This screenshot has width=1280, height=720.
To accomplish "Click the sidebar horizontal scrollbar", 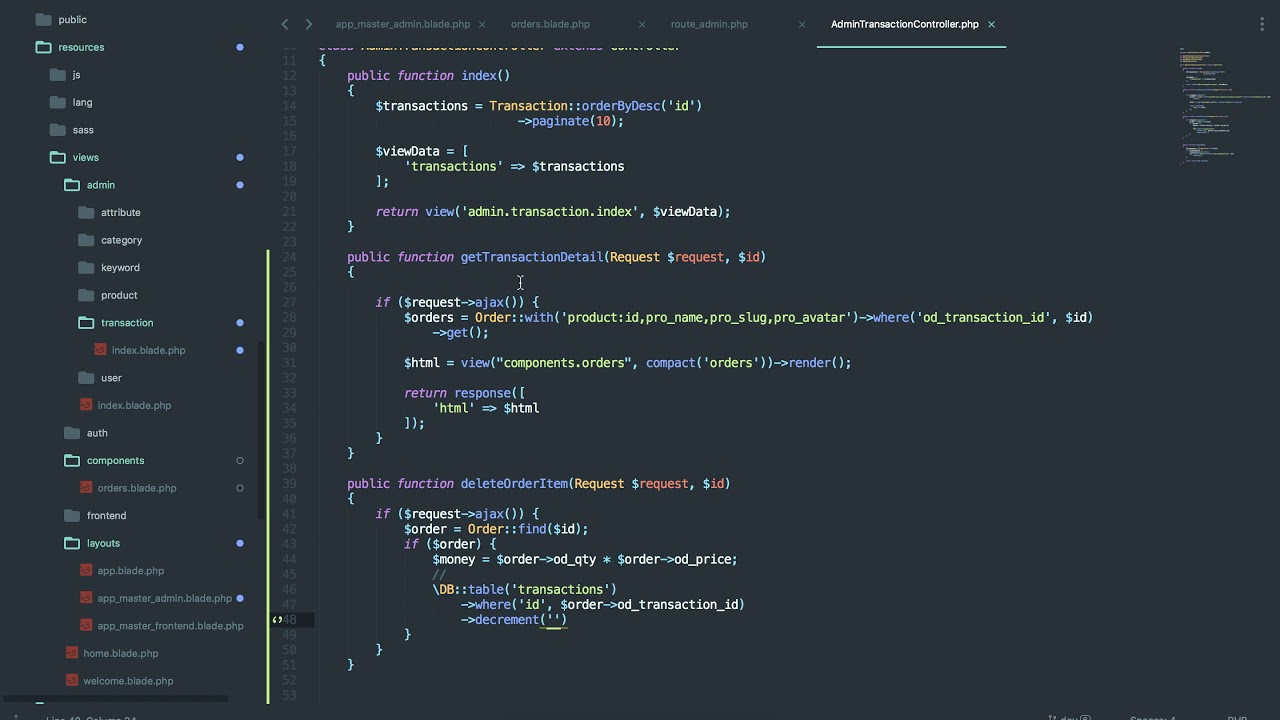I will coord(115,699).
